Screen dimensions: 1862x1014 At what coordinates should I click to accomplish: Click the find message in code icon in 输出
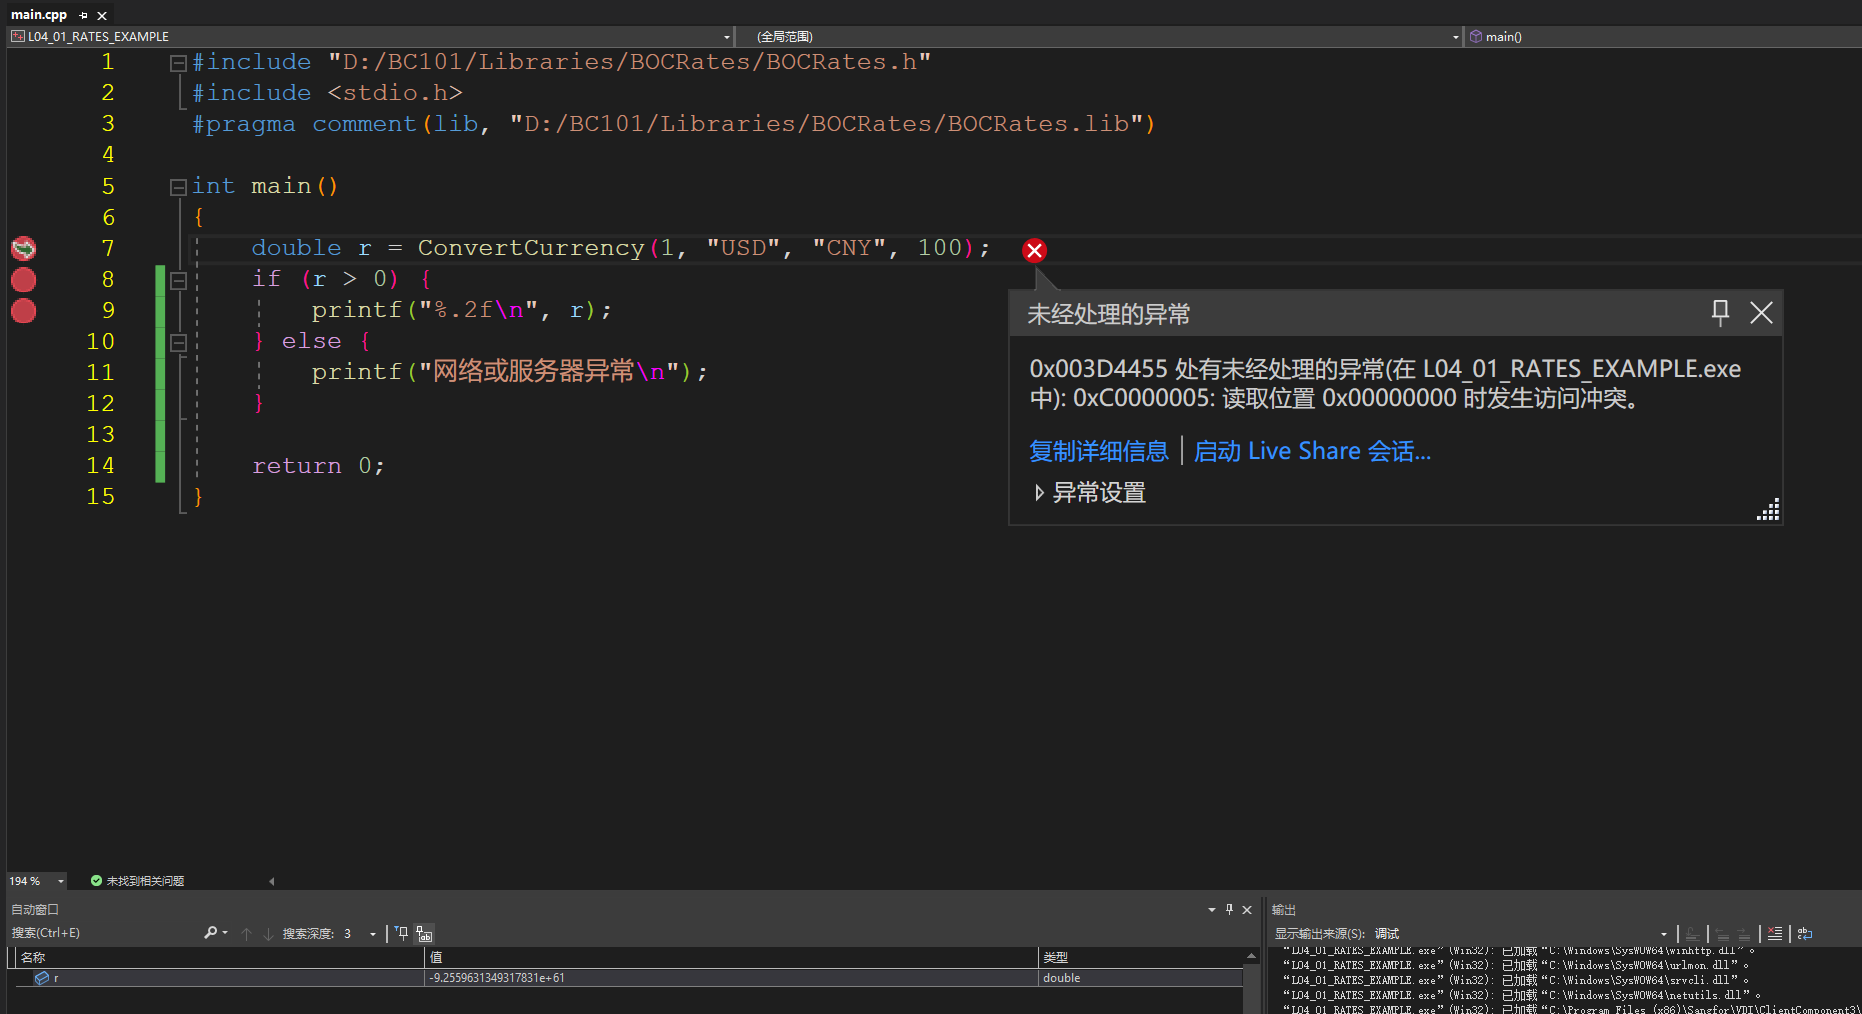click(1692, 934)
